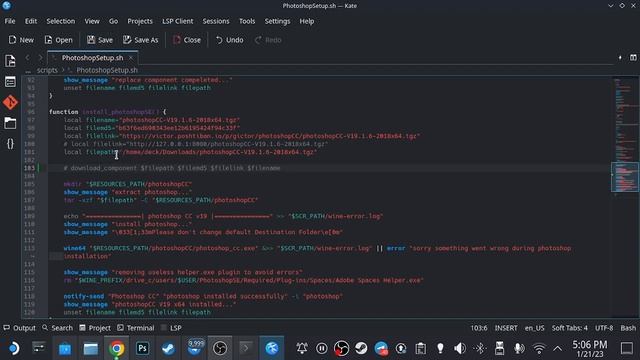Toggle the LSP bottom panel
The image size is (640, 360).
(x=171, y=328)
